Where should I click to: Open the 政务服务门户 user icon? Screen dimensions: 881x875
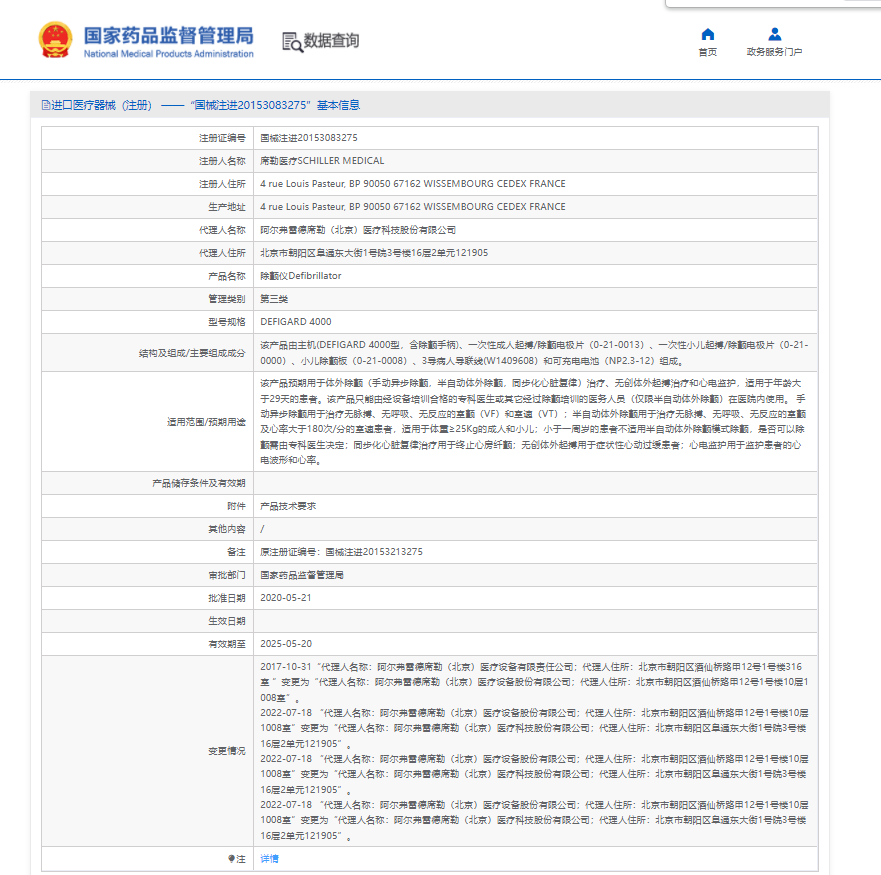click(x=774, y=34)
